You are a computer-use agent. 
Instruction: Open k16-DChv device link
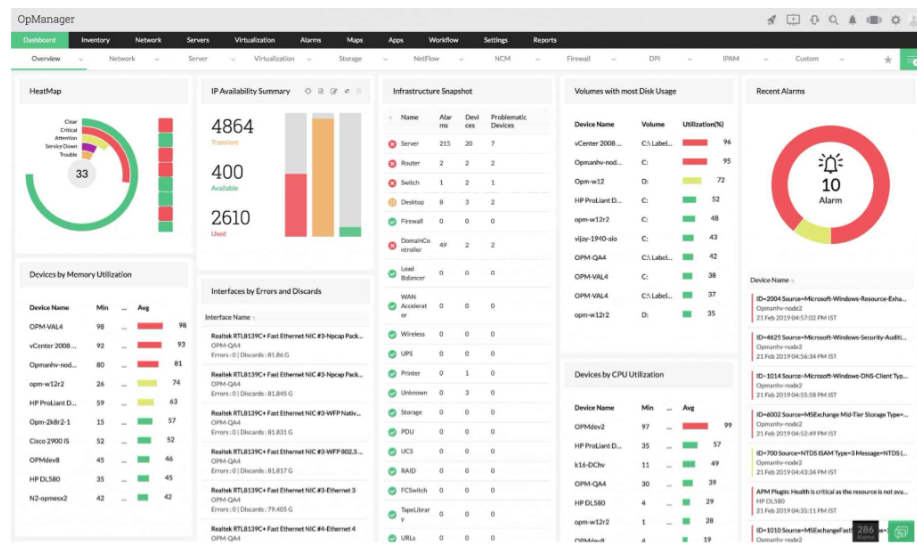590,465
